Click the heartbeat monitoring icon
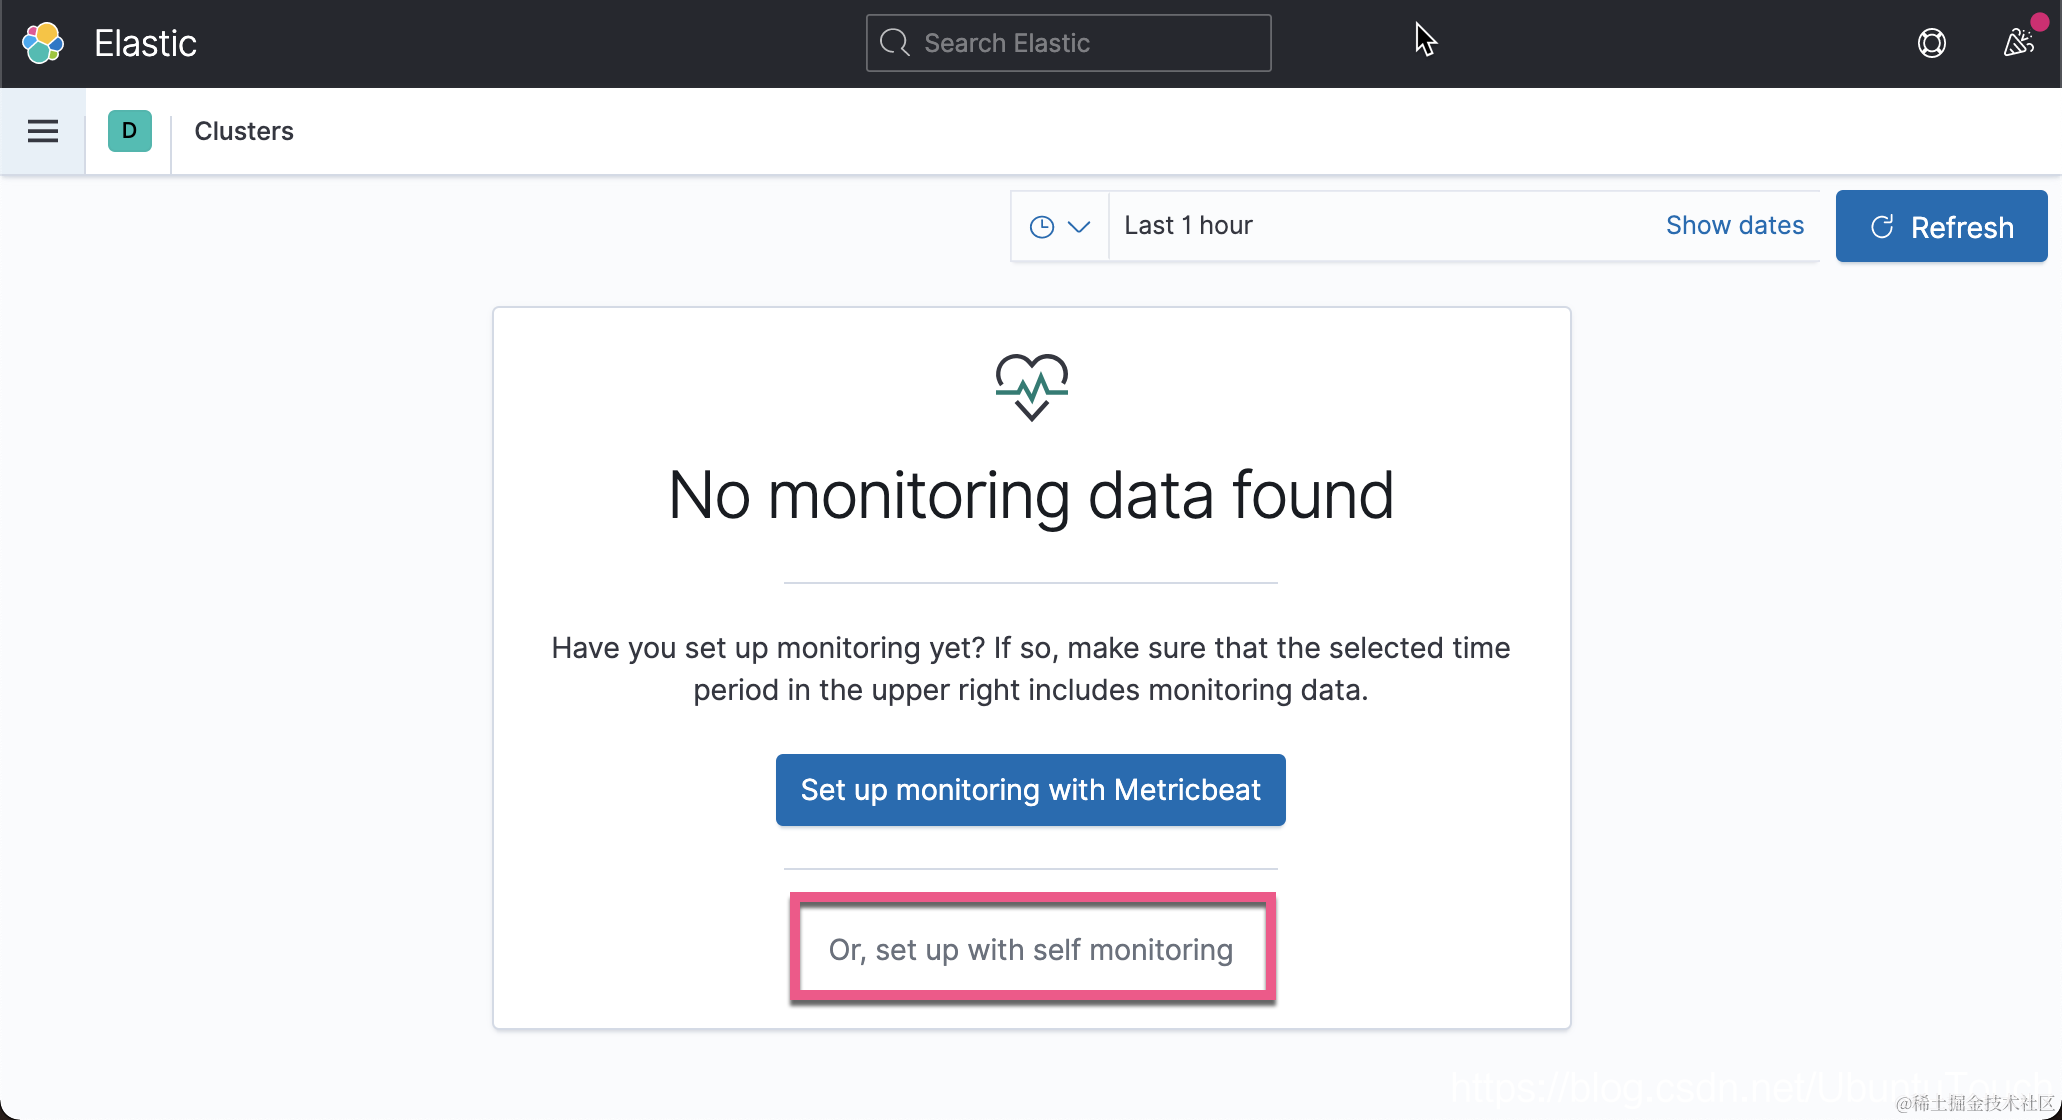The height and width of the screenshot is (1120, 2062). 1031,386
